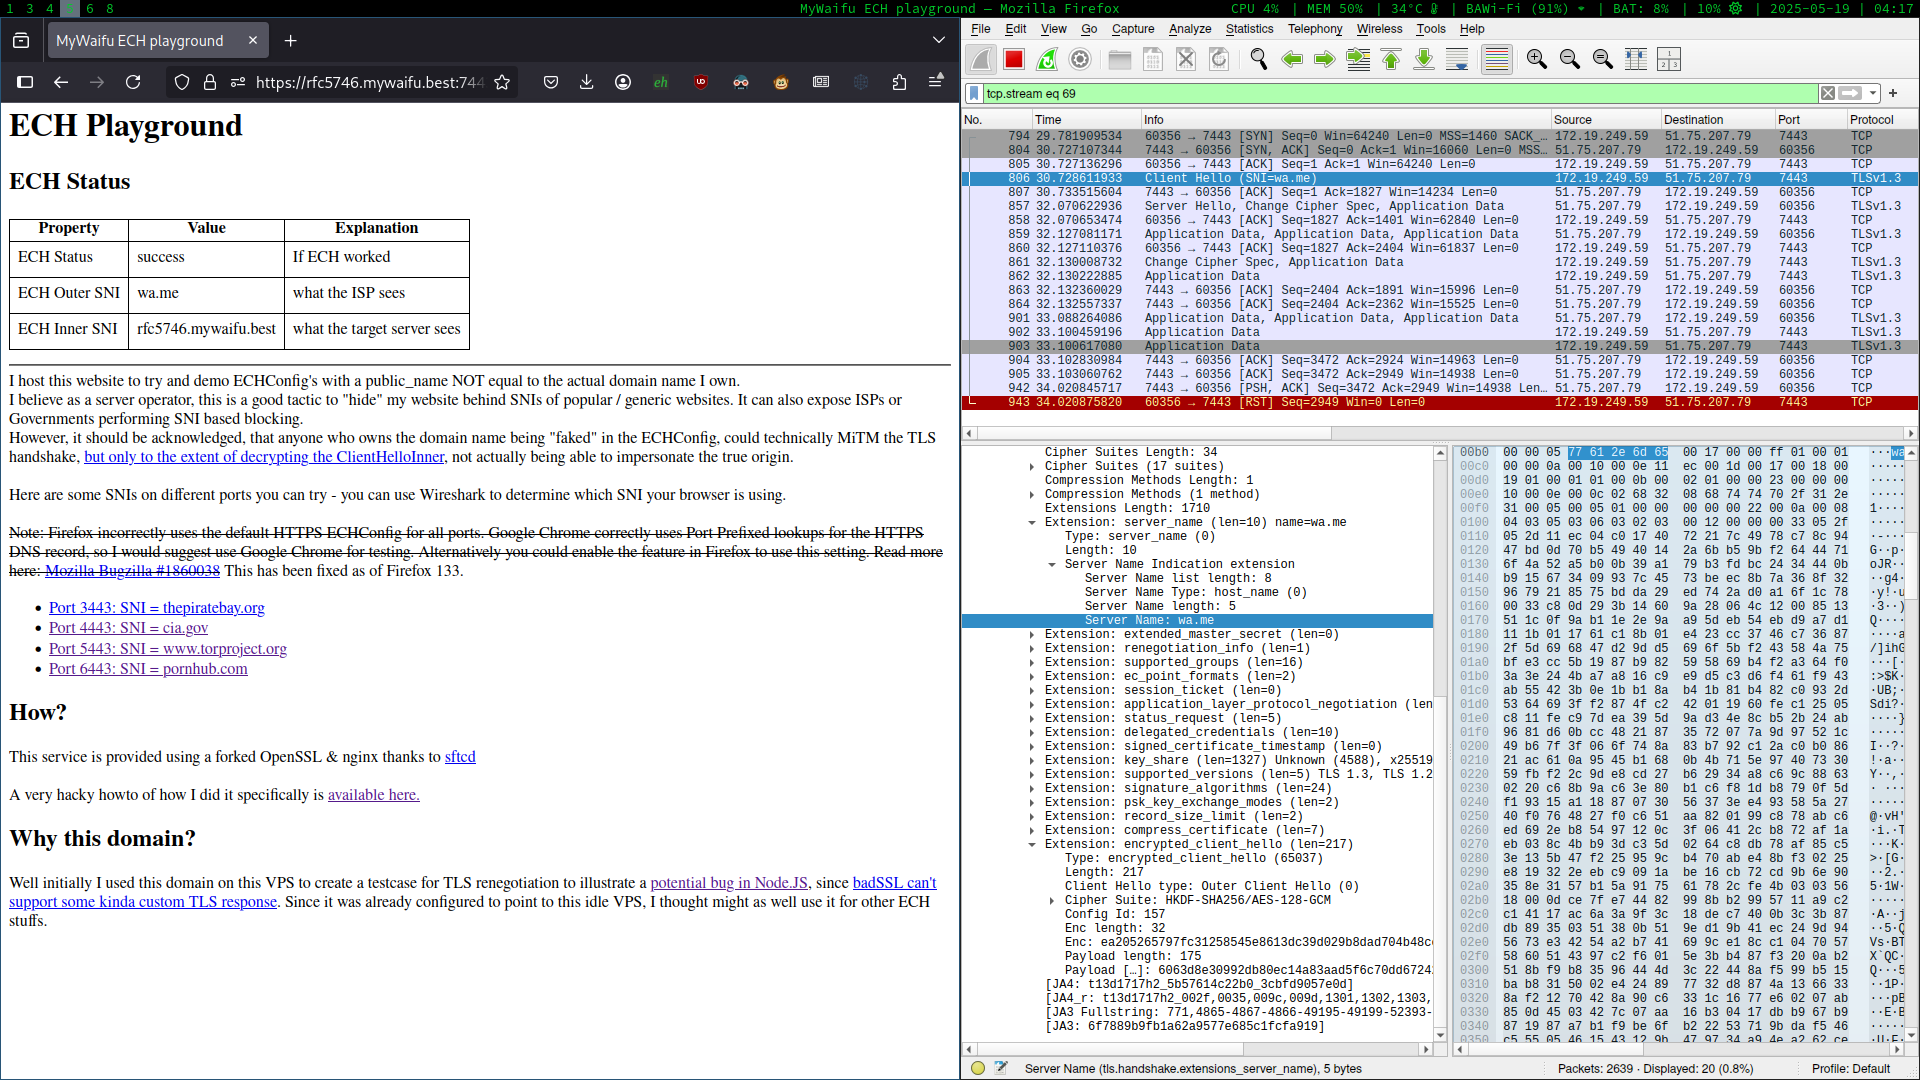This screenshot has width=1920, height=1080.
Task: Click packet details vertical scrollbar
Action: coord(1441,744)
